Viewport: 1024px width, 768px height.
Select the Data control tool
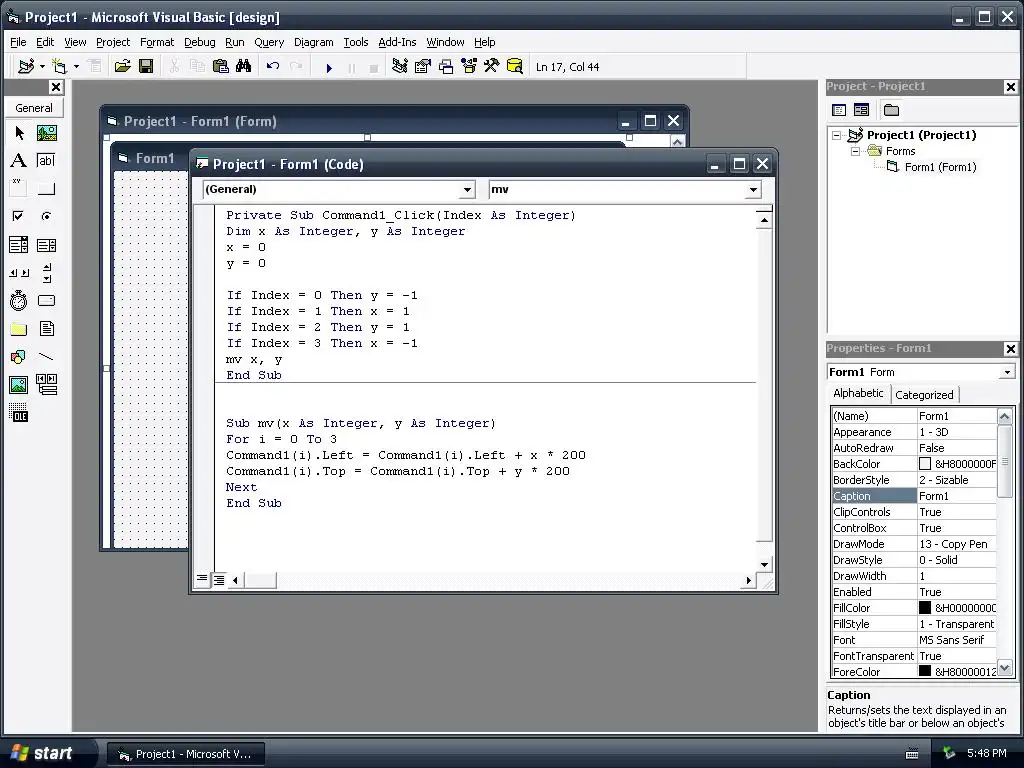click(46, 385)
